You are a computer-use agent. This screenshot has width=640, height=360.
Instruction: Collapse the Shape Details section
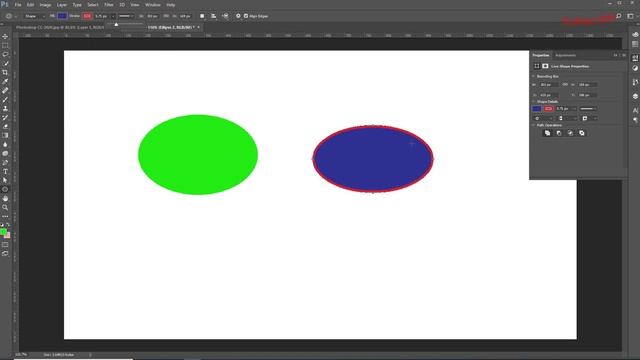tap(533, 102)
